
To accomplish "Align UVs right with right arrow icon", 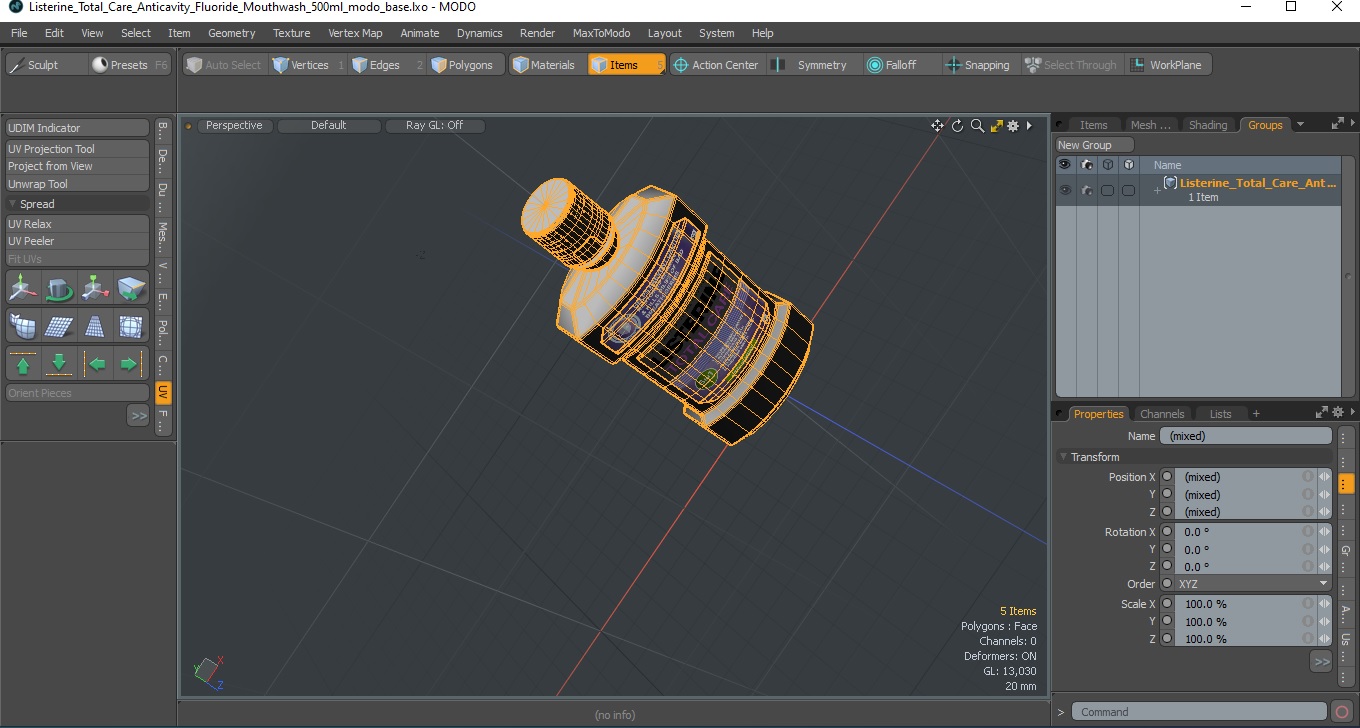I will pos(131,364).
